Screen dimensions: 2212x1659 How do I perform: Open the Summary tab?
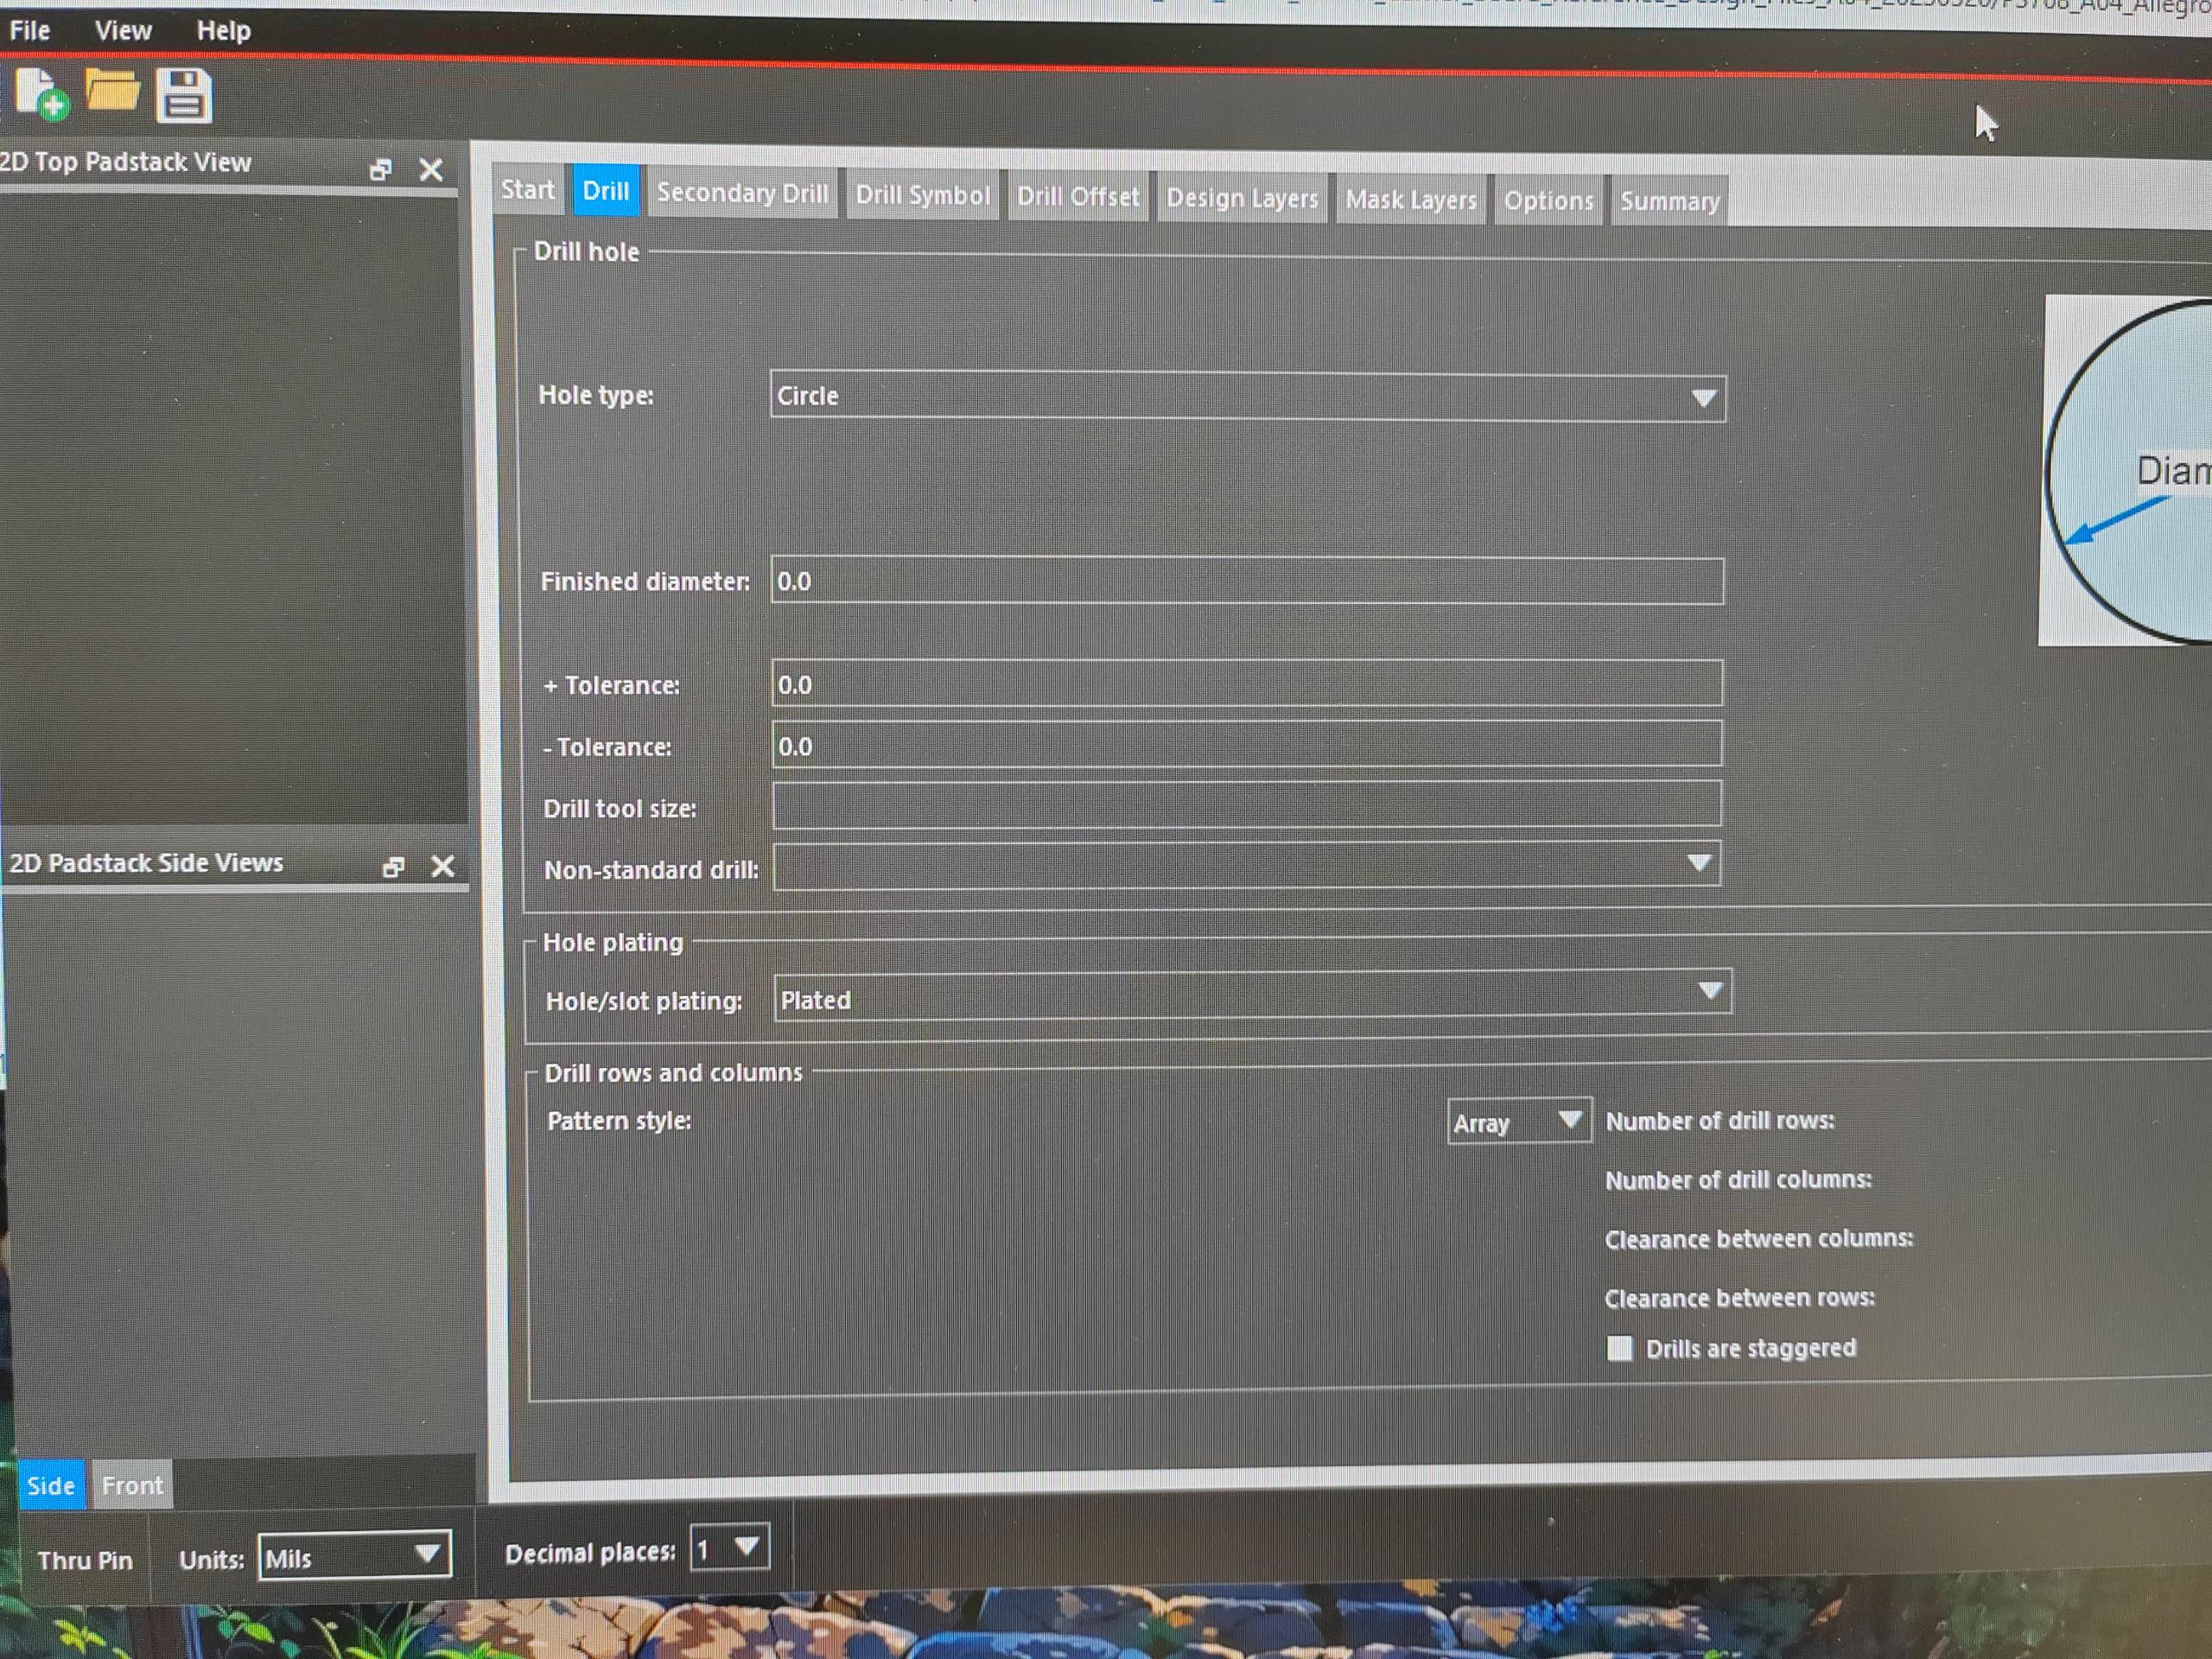click(x=1669, y=202)
